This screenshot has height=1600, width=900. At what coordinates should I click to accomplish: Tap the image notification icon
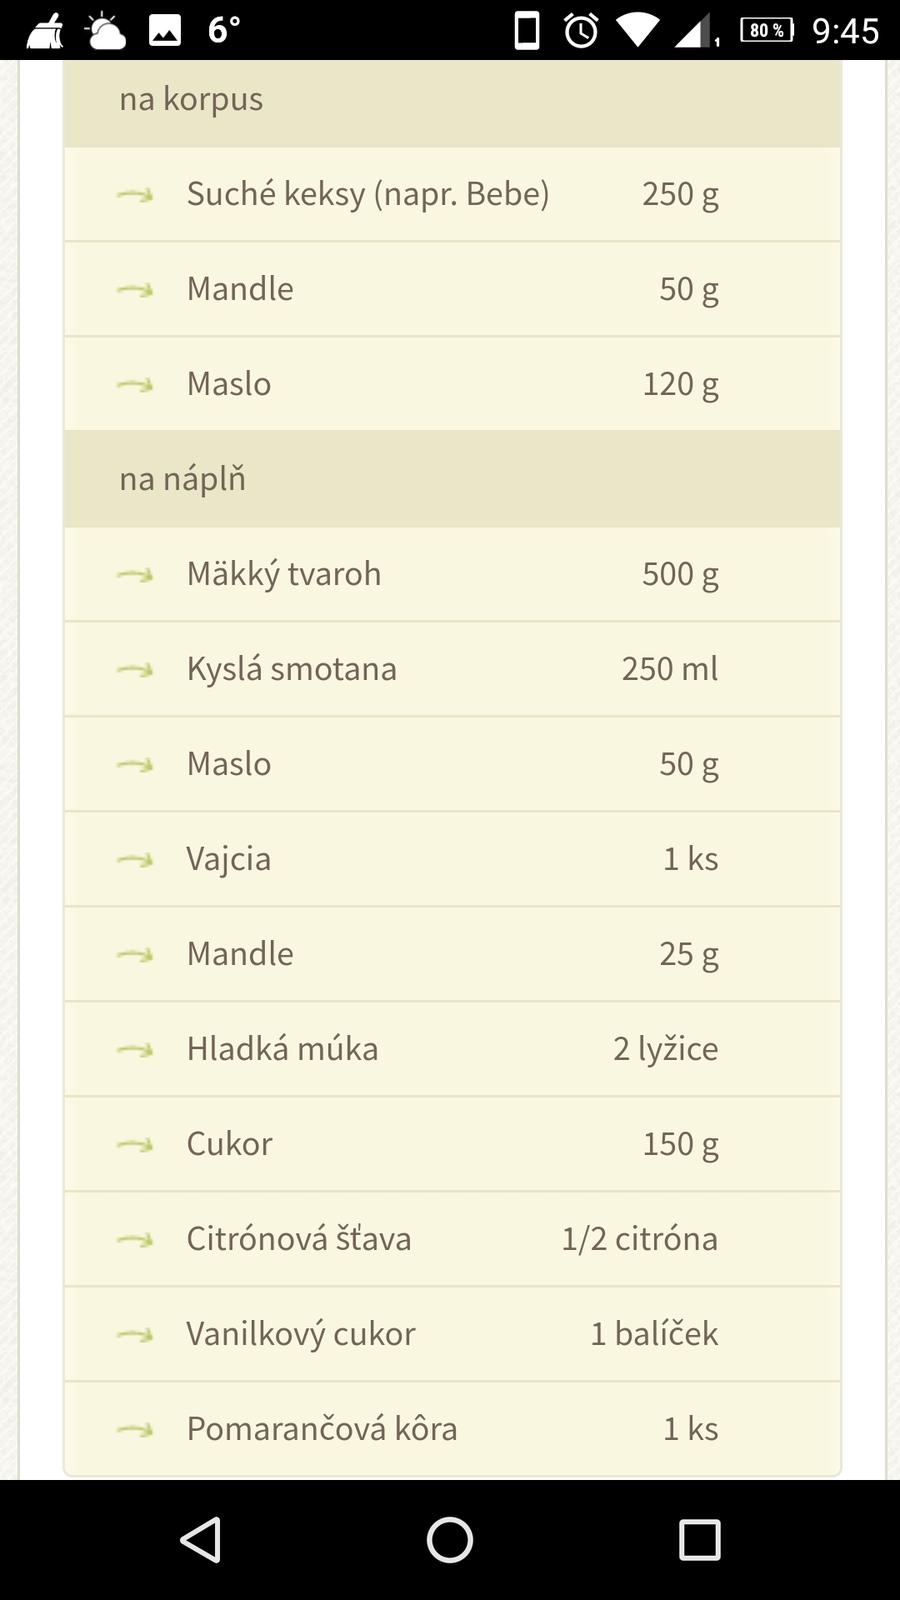point(165,31)
